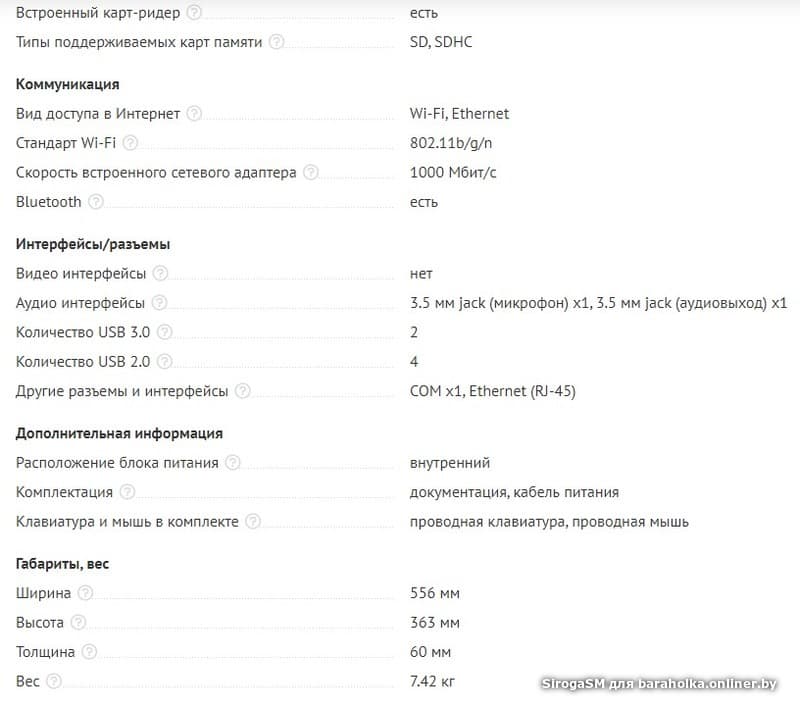Open help icon for Другие разъемы и интерфейсы
This screenshot has width=800, height=707.
(x=242, y=391)
